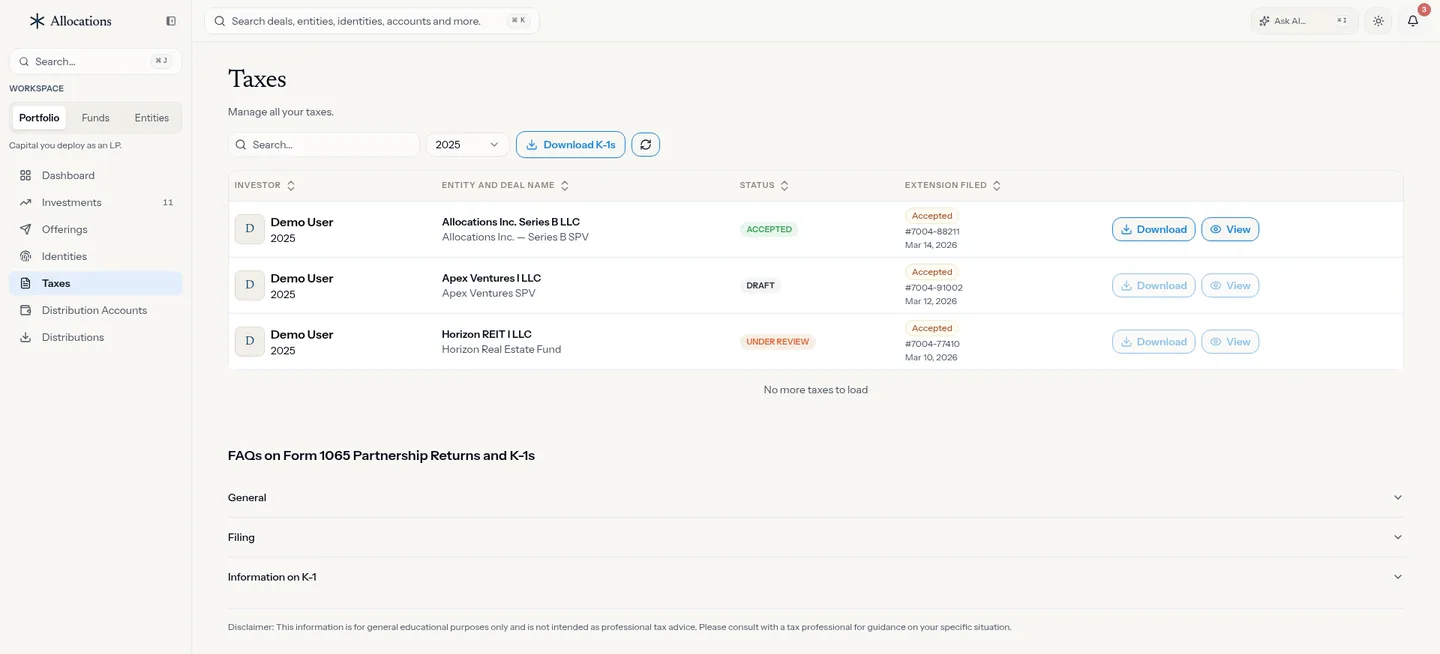
Task: Click the sidebar Search field
Action: click(96, 61)
